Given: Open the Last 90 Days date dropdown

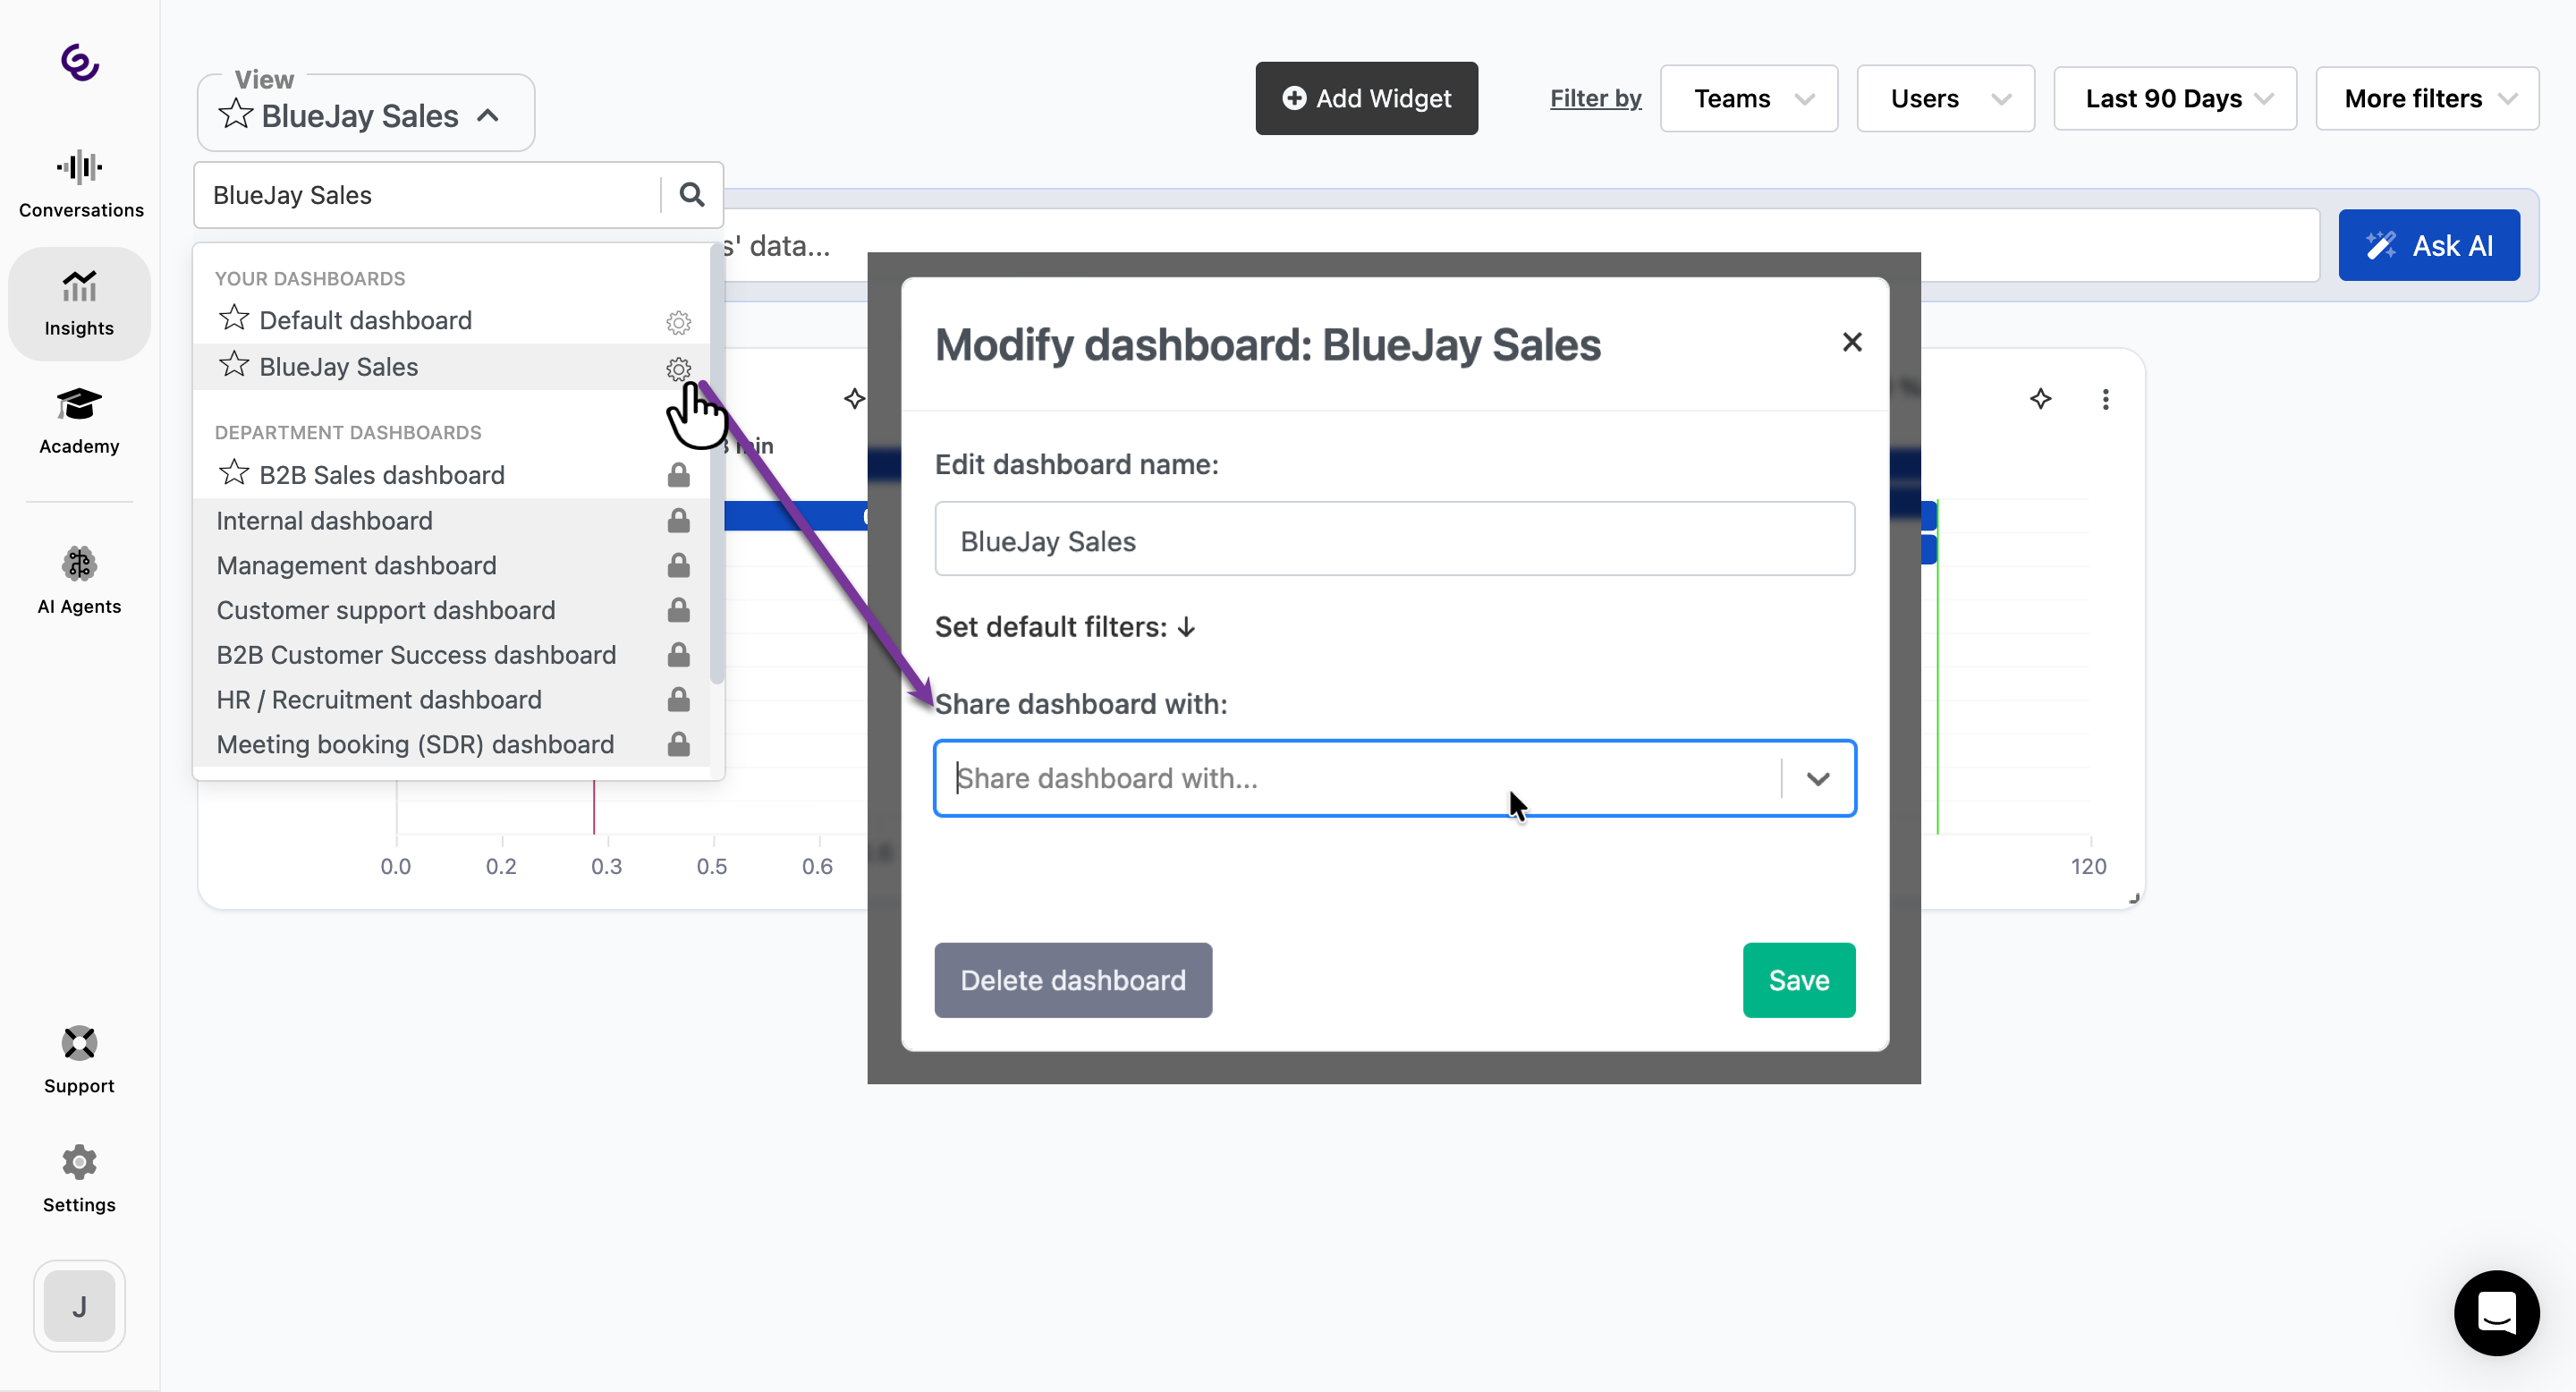Looking at the screenshot, I should click(2174, 98).
